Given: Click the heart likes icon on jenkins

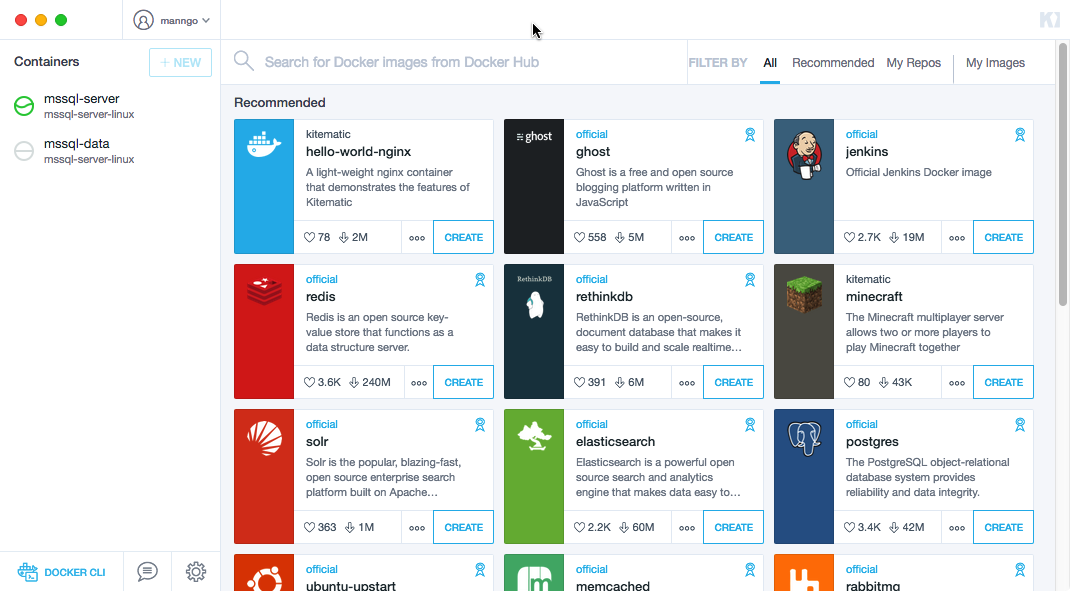Looking at the screenshot, I should tap(849, 237).
